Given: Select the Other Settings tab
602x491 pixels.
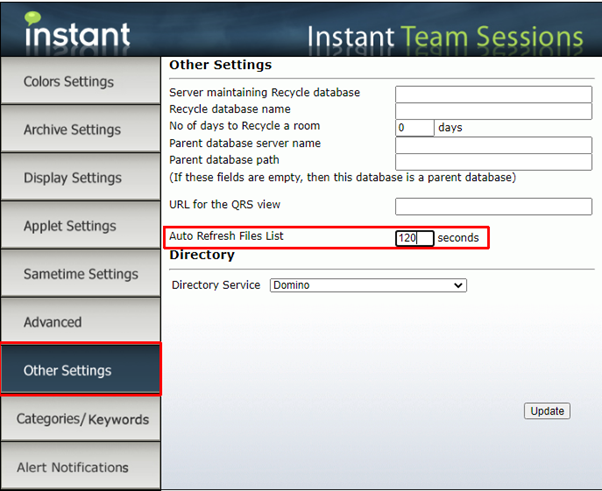Looking at the screenshot, I should click(x=80, y=369).
